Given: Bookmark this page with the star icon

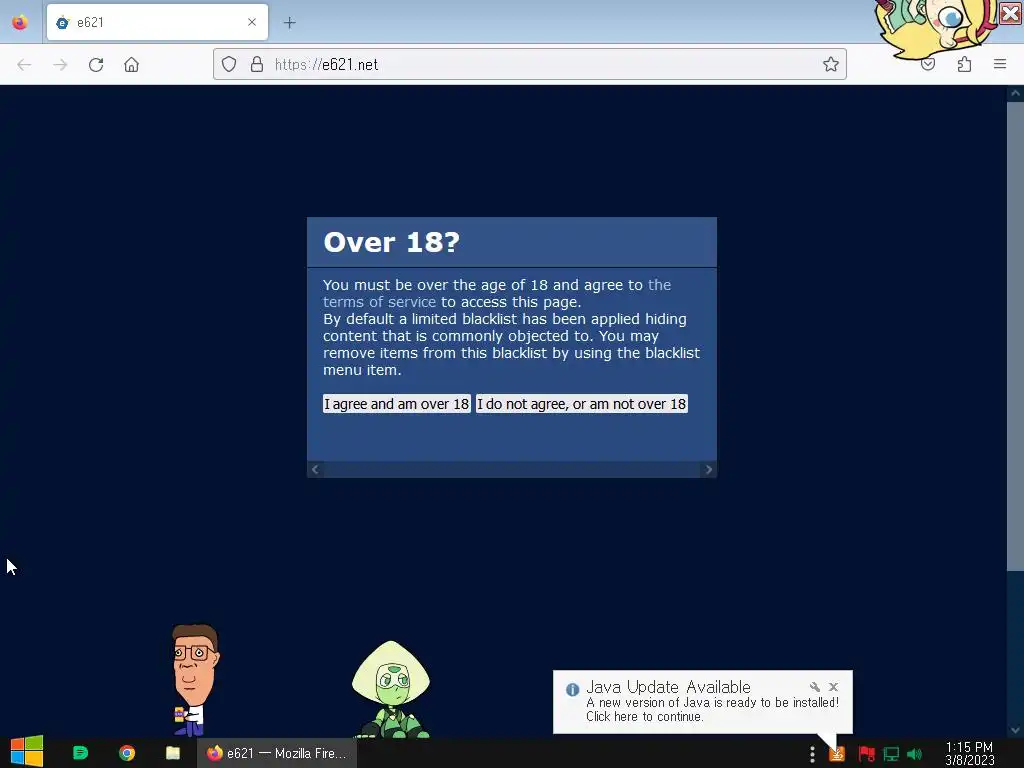Looking at the screenshot, I should 831,64.
